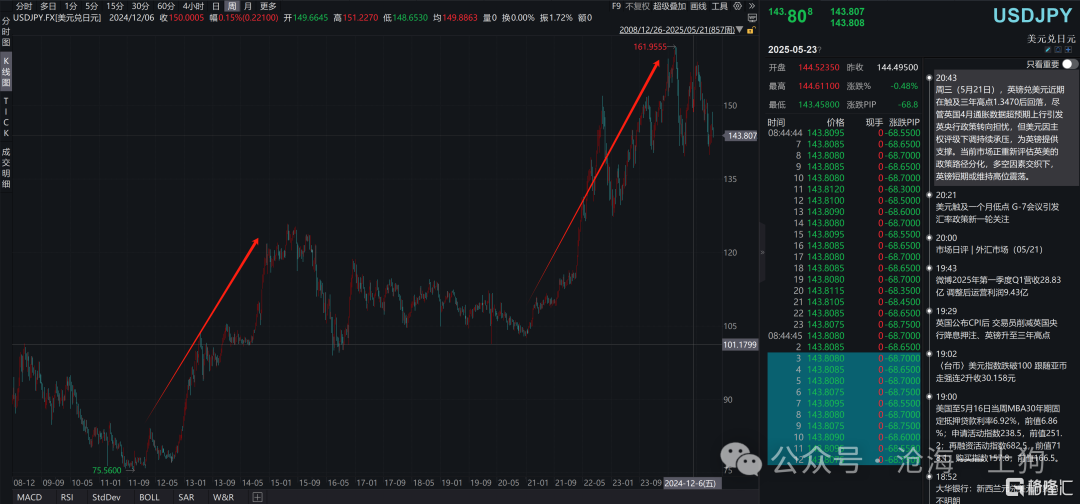
Task: Click the 昨收 144.49500 value
Action: [x=897, y=67]
